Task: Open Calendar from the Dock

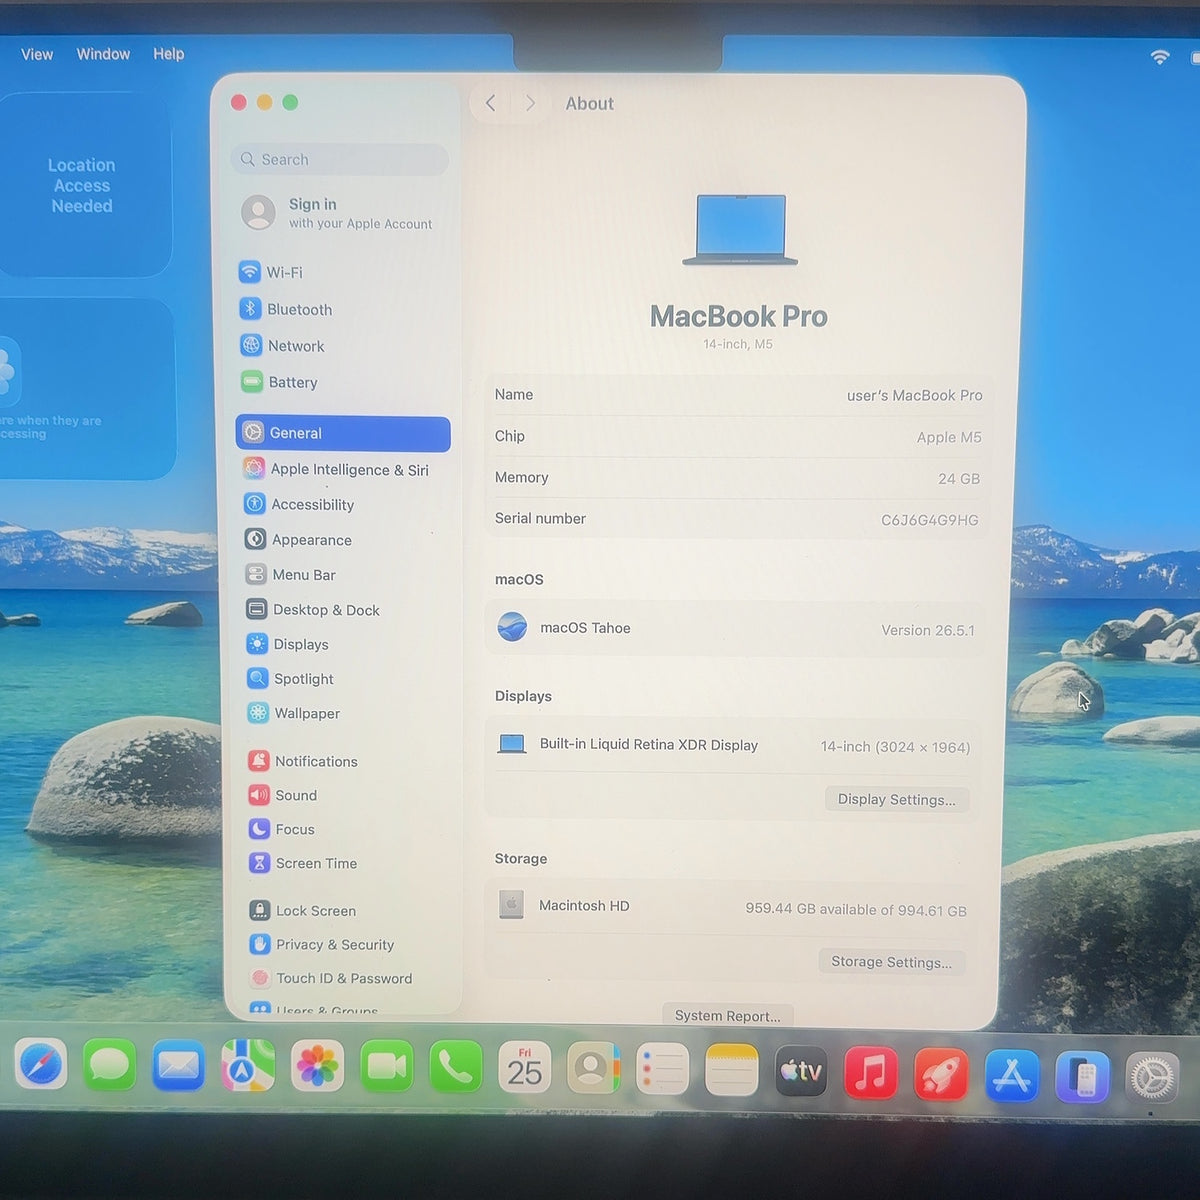Action: tap(525, 1068)
